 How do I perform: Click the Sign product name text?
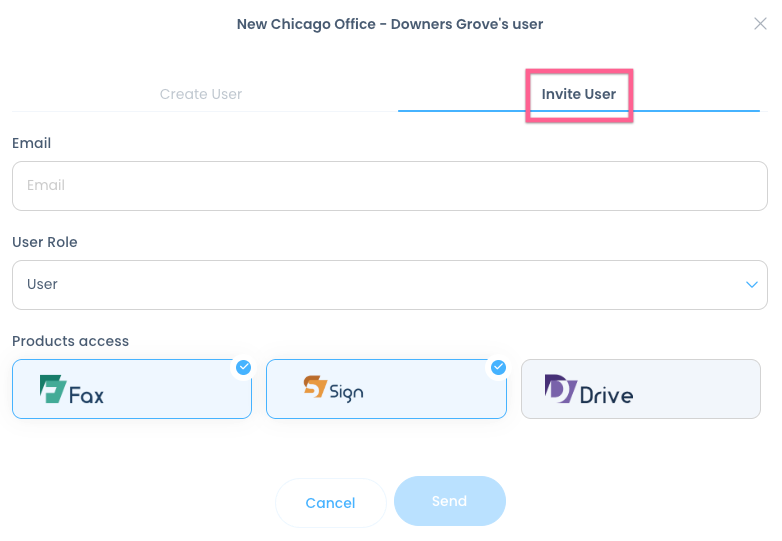tap(347, 392)
